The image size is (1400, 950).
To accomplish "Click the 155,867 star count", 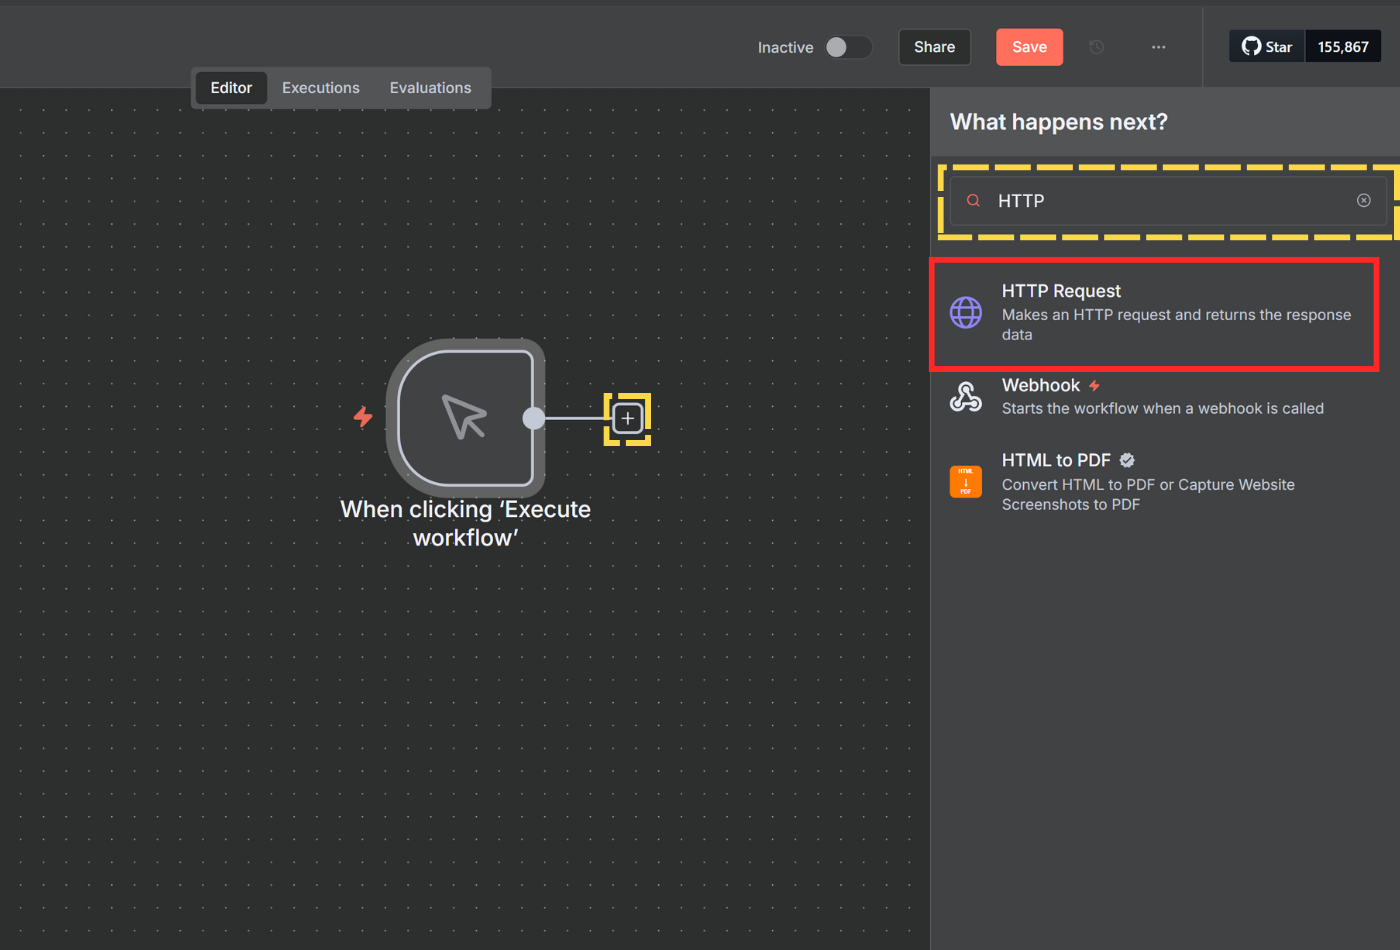I will (1343, 45).
